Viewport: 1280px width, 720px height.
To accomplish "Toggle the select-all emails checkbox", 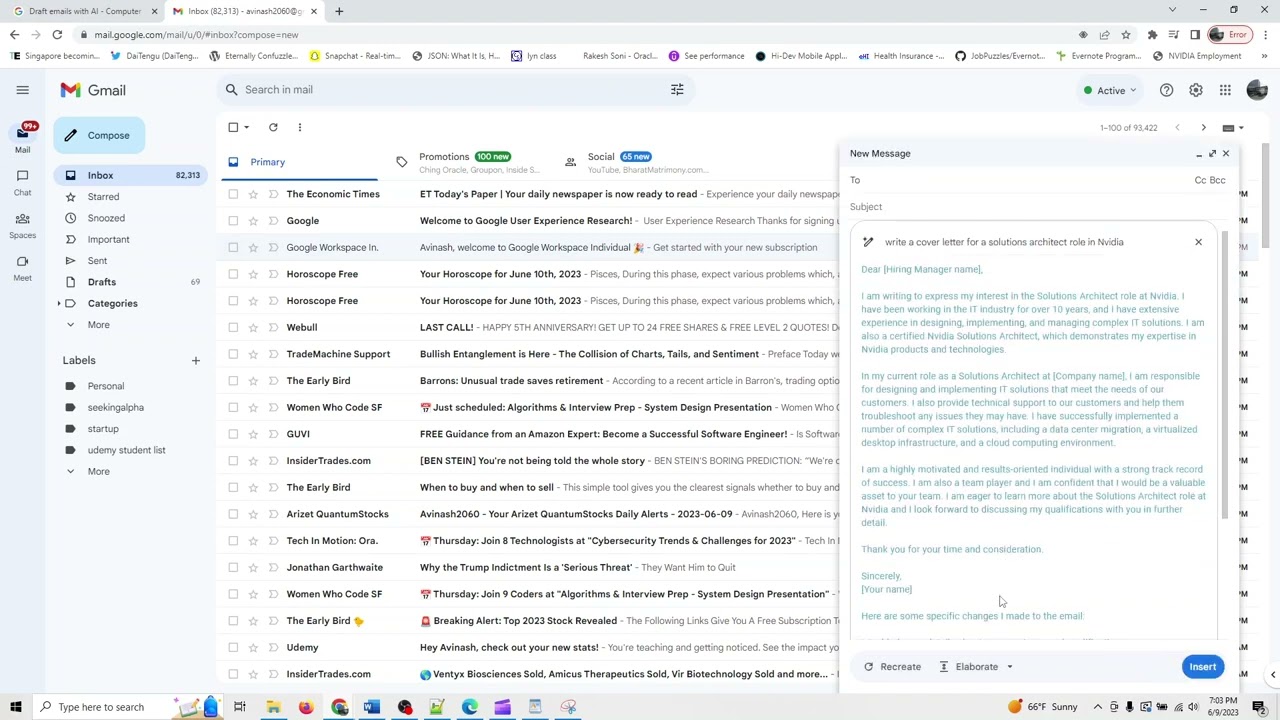I will [233, 127].
